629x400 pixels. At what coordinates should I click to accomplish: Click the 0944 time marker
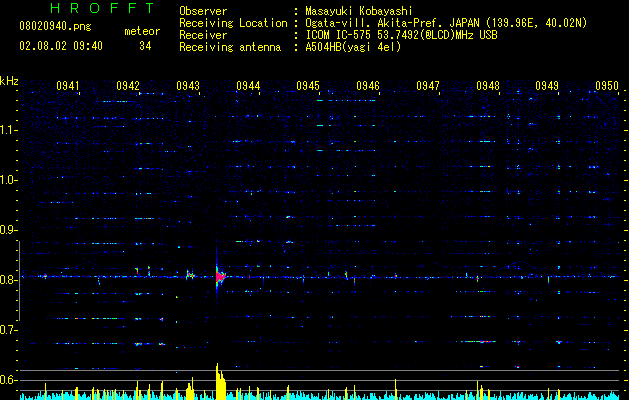click(248, 86)
